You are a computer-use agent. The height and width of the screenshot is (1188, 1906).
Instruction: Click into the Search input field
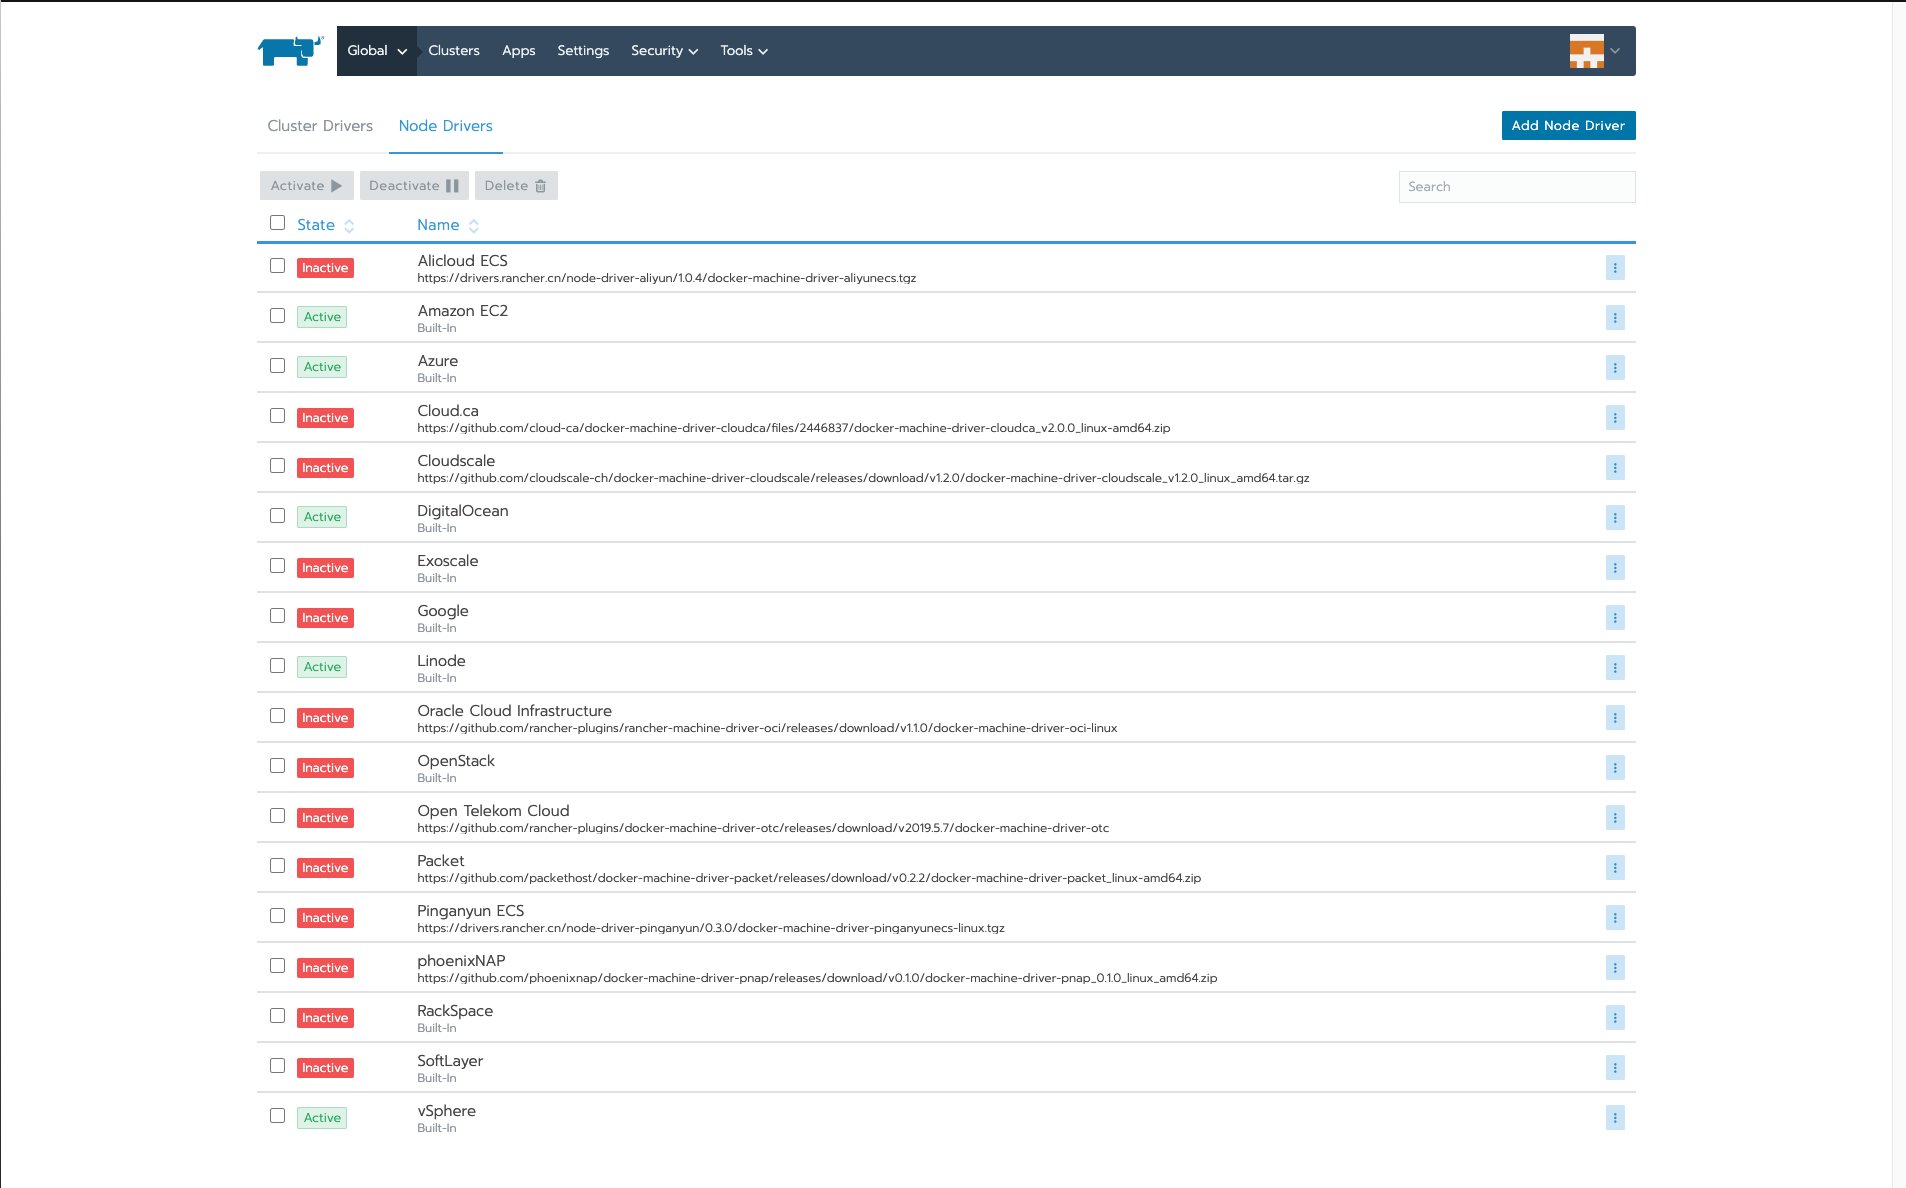[x=1516, y=187]
